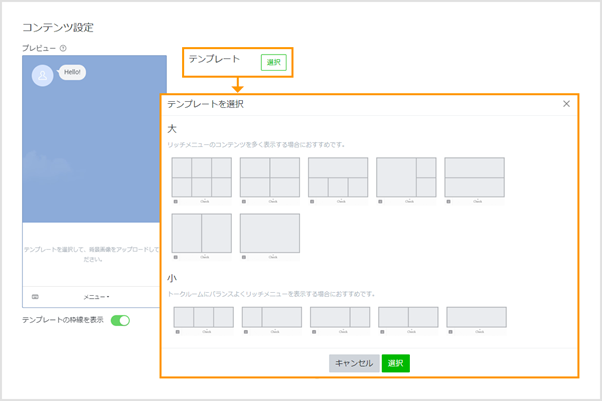Select radio button under small three-column template
This screenshot has width=602, height=402.
point(176,332)
